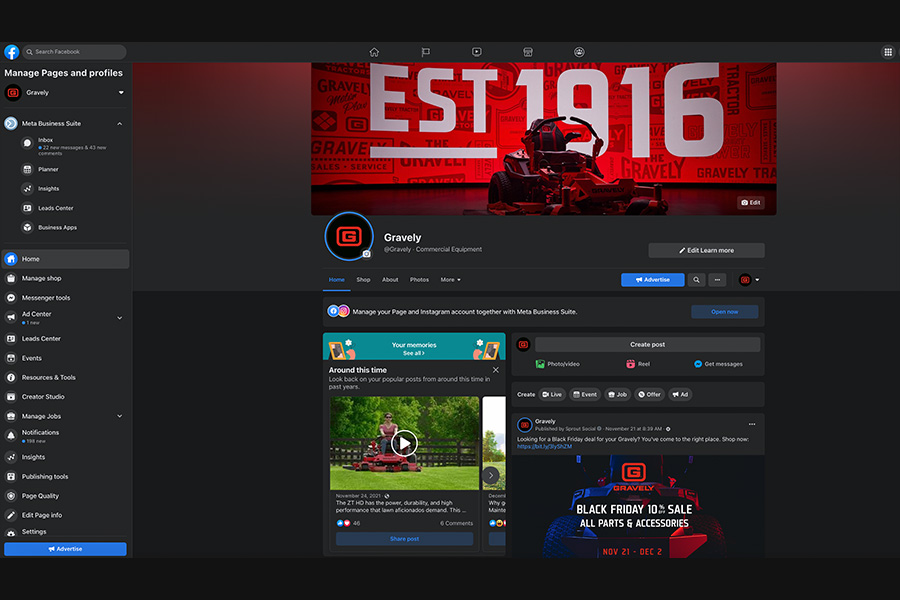
Task: Click Share post button under memory
Action: pyautogui.click(x=405, y=539)
